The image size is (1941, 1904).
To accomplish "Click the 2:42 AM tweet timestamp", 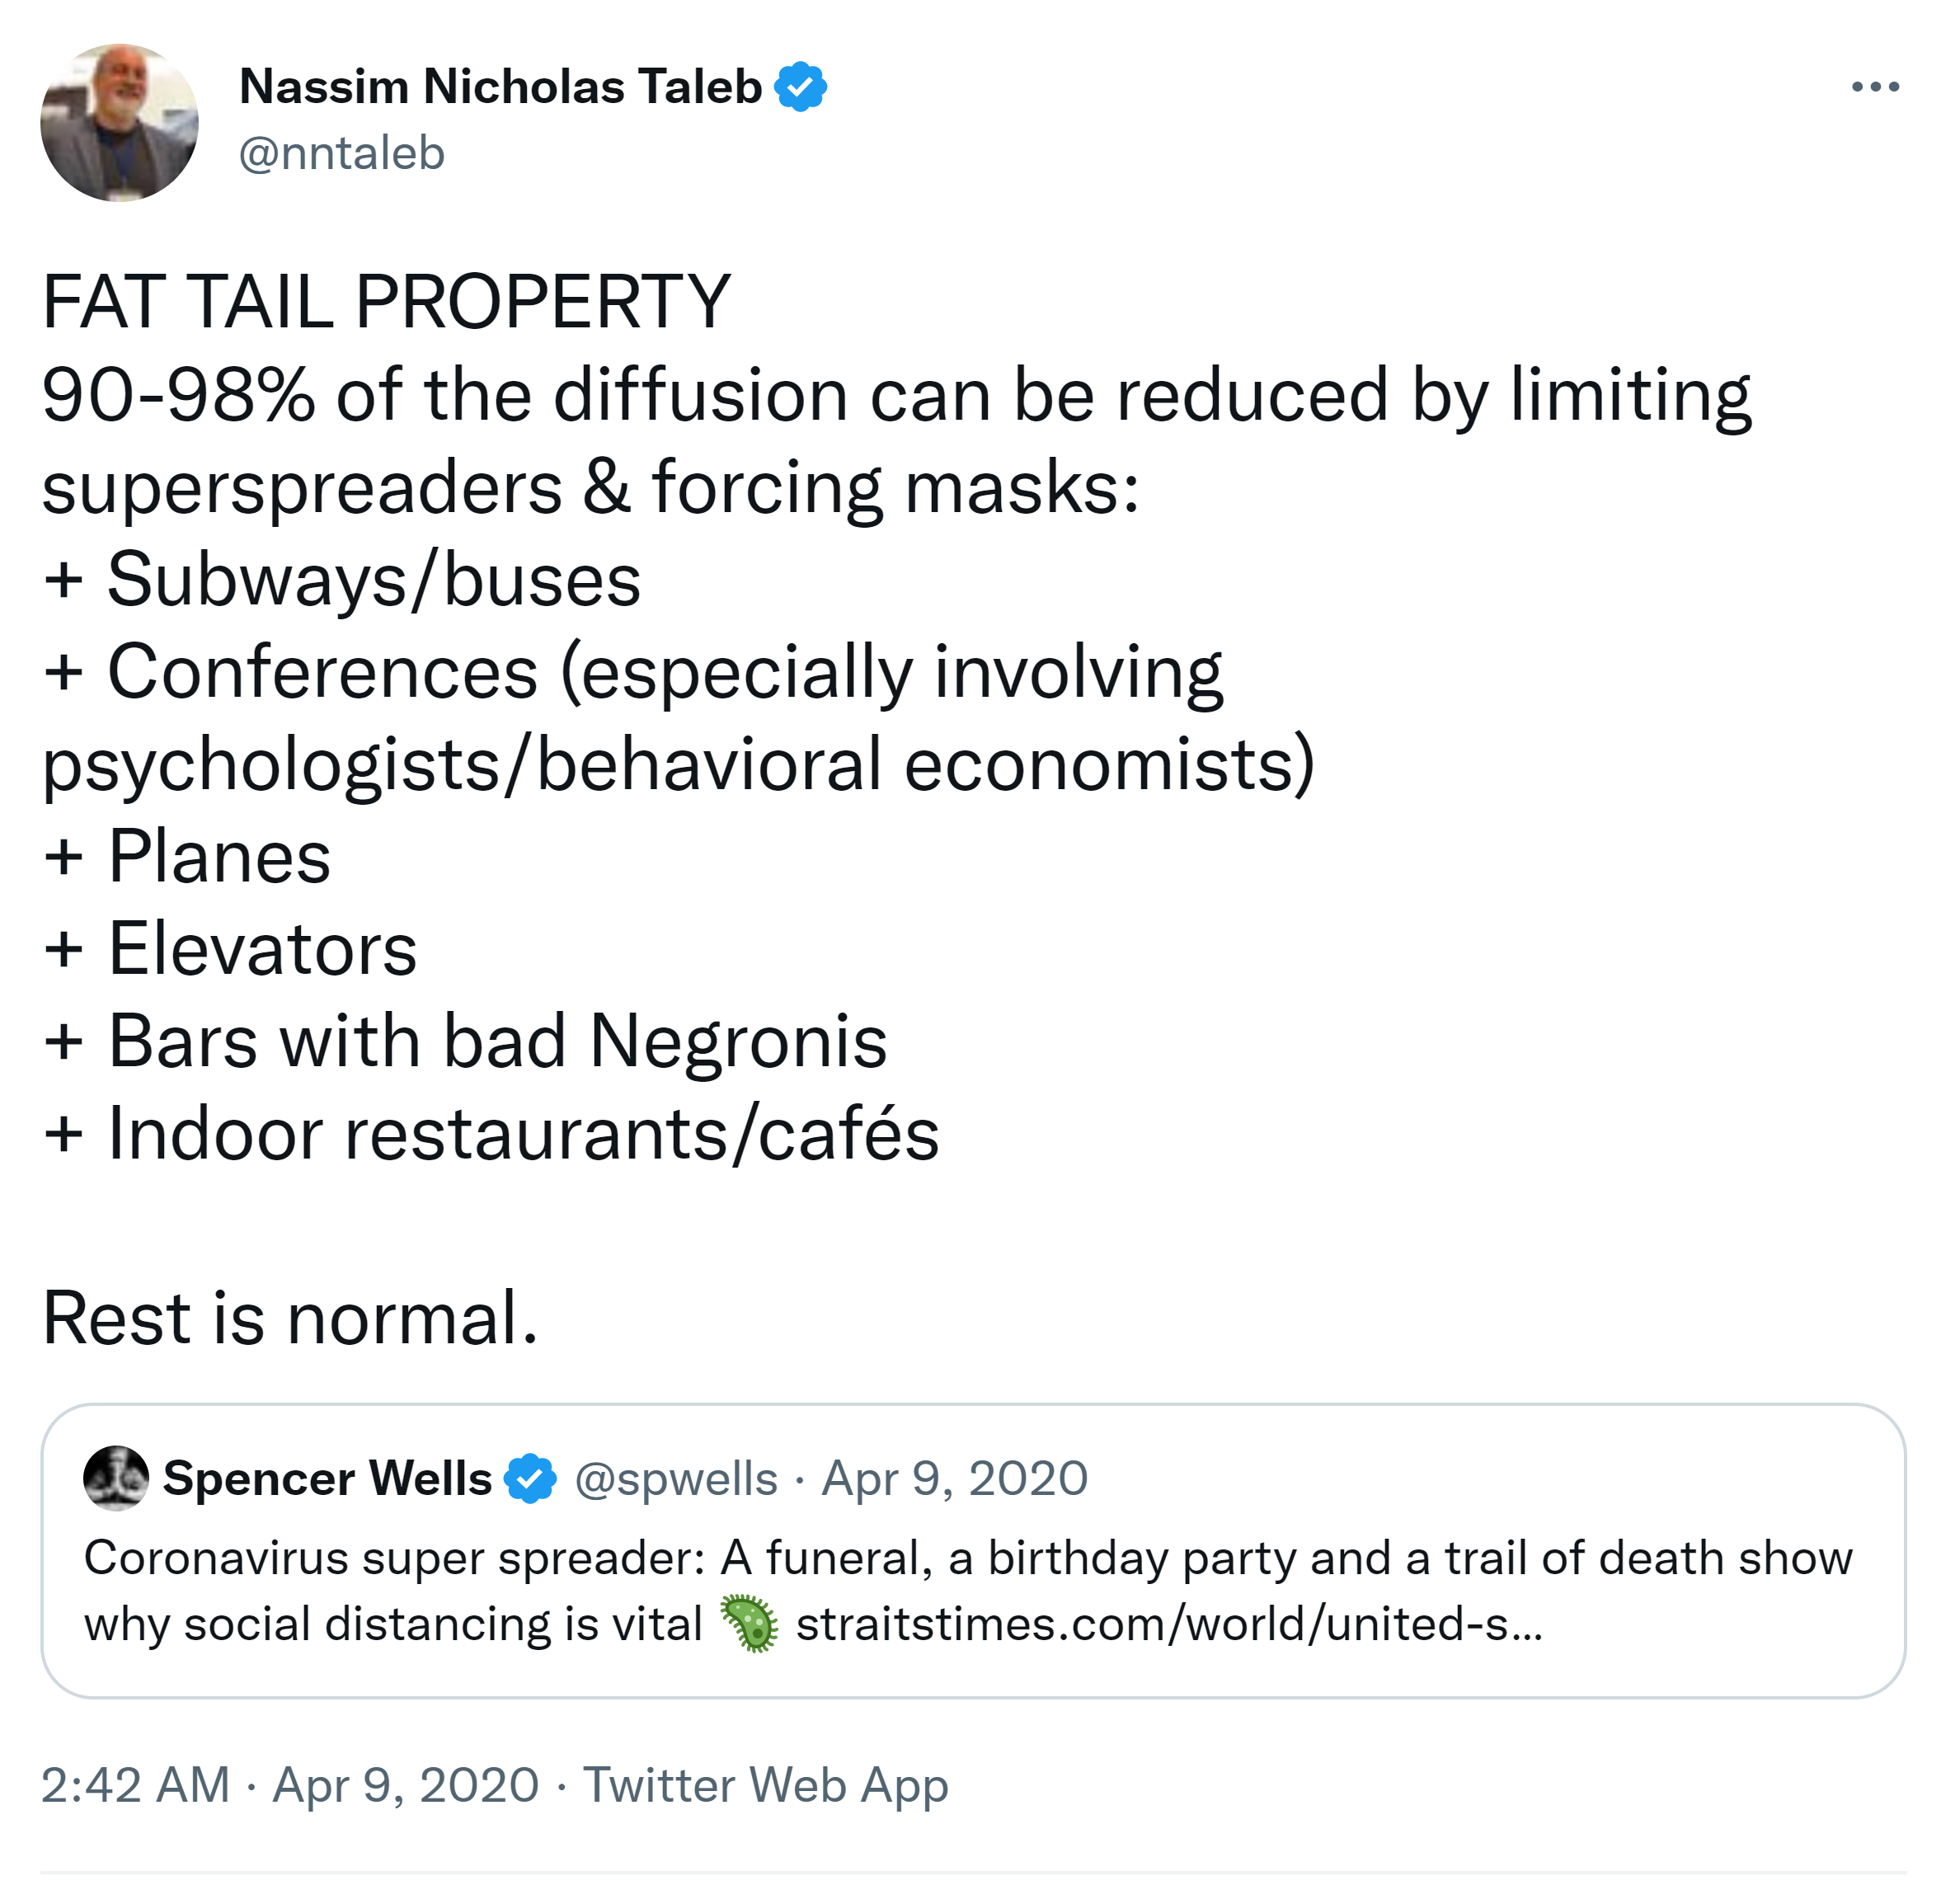I will click(135, 1785).
